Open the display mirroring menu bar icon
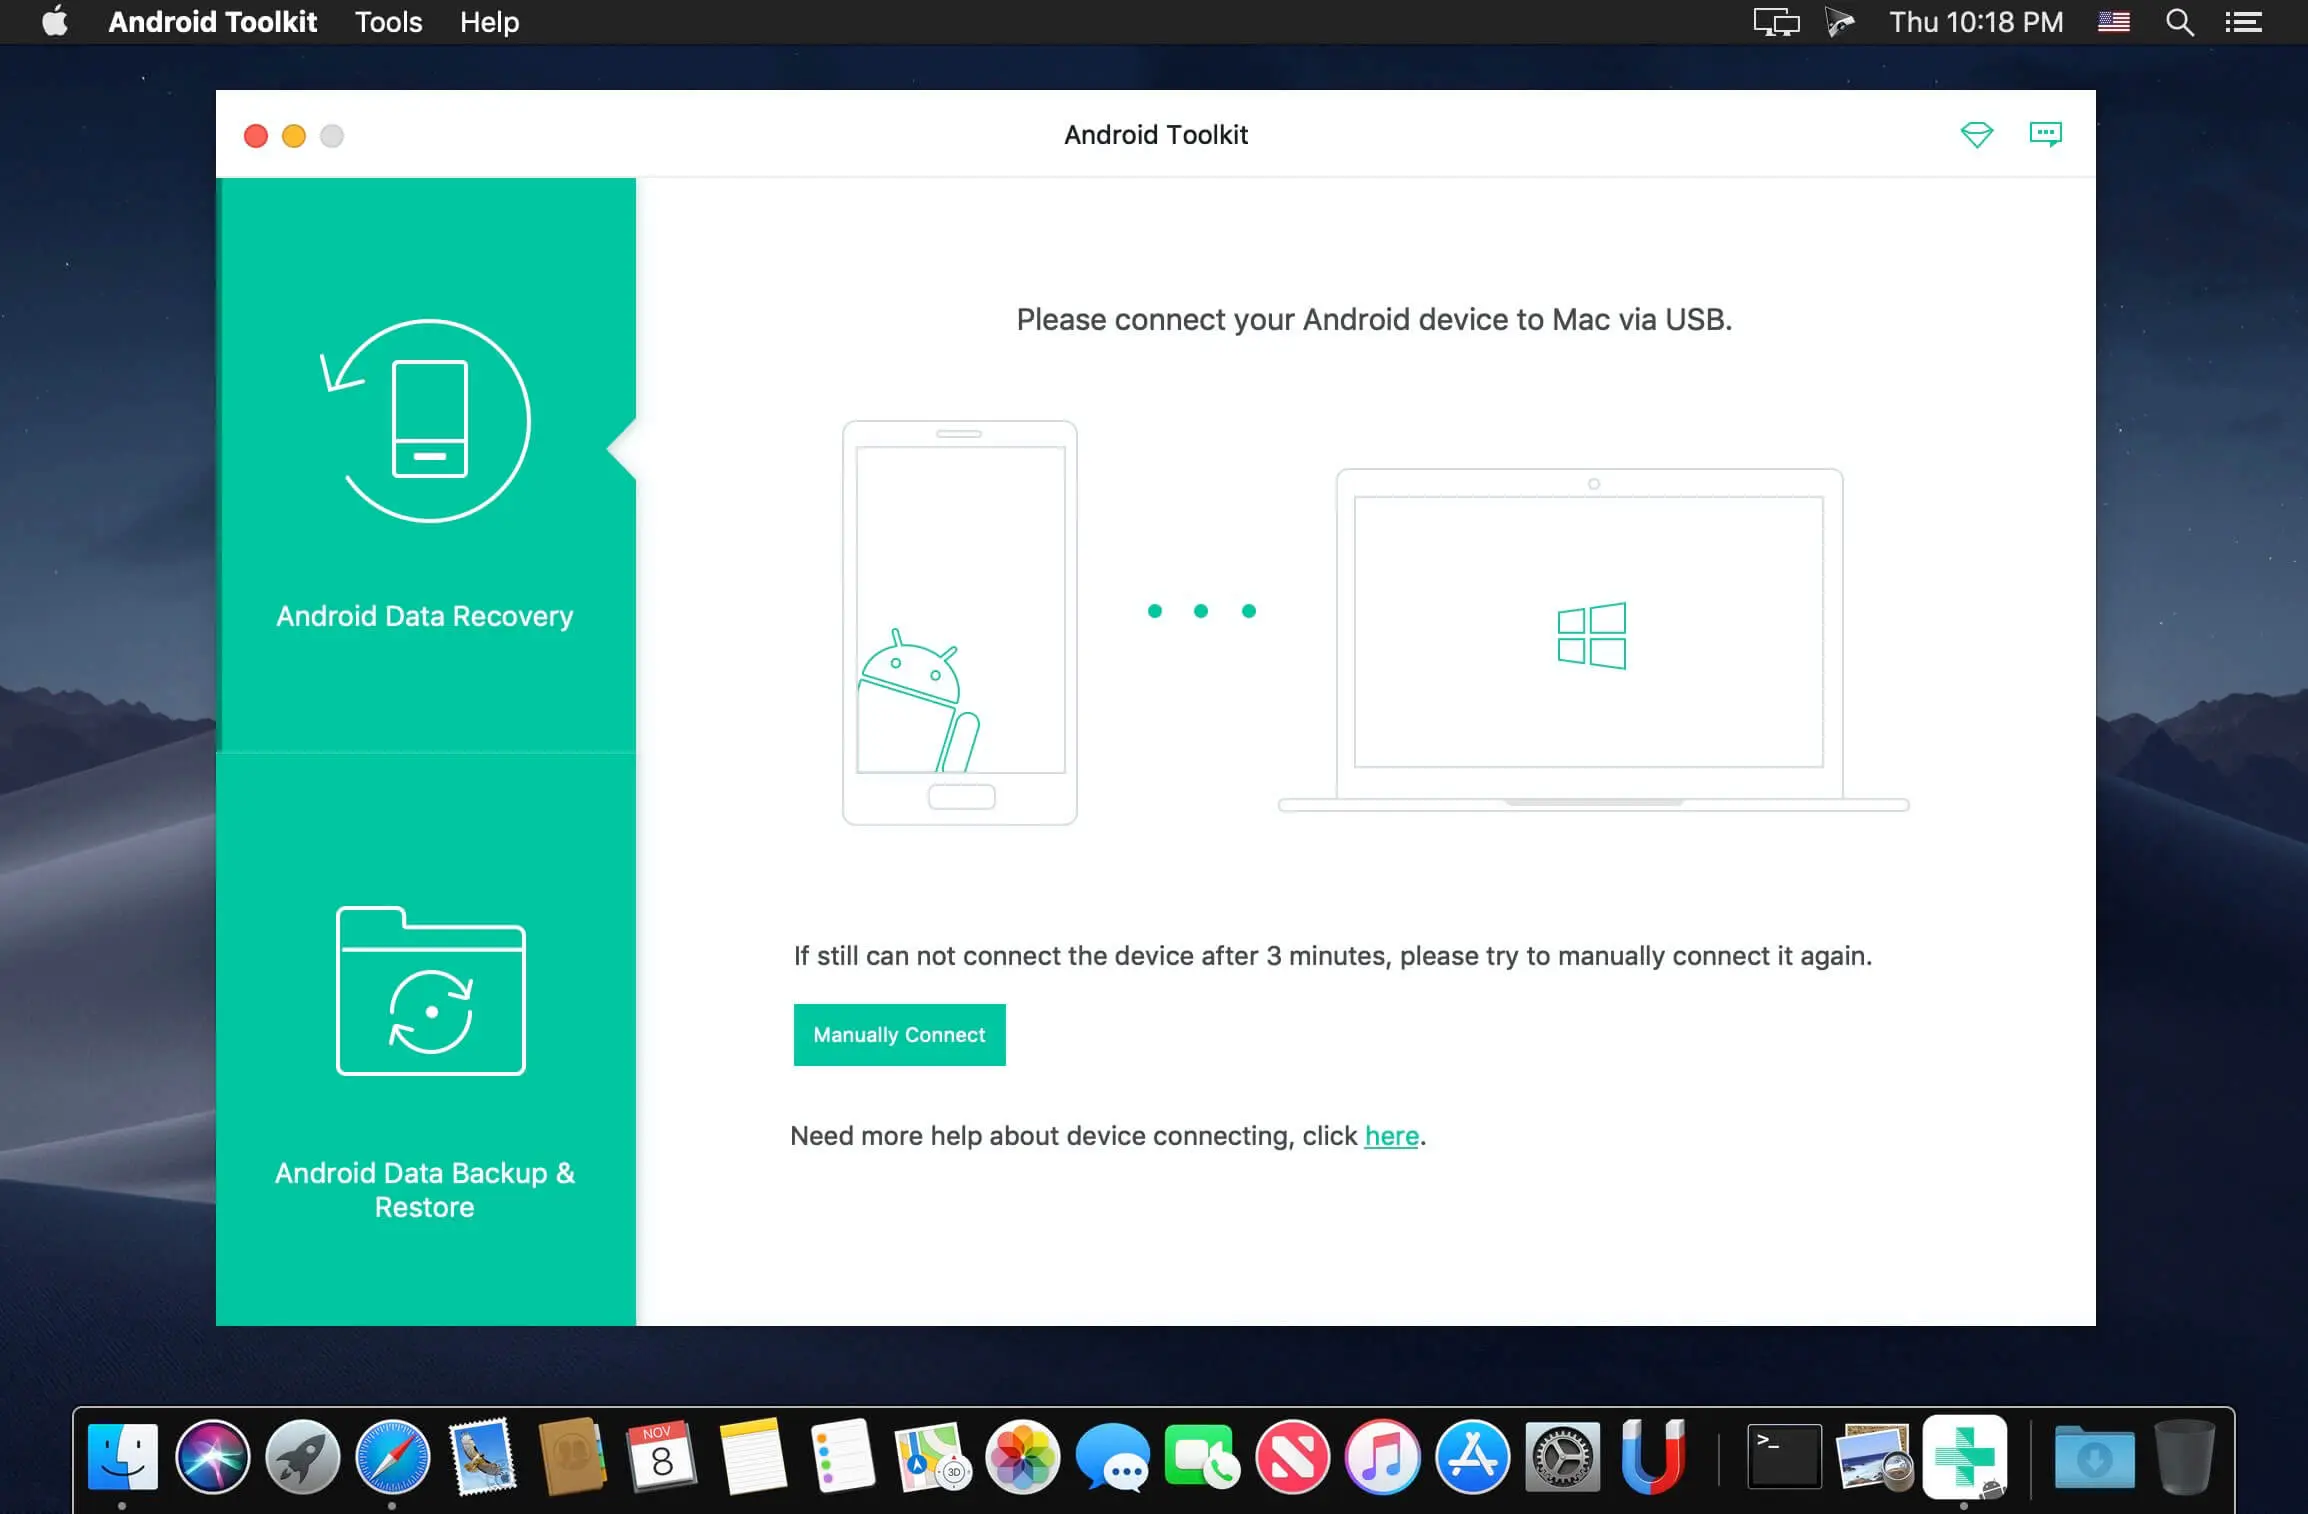This screenshot has width=2308, height=1514. point(1775,21)
